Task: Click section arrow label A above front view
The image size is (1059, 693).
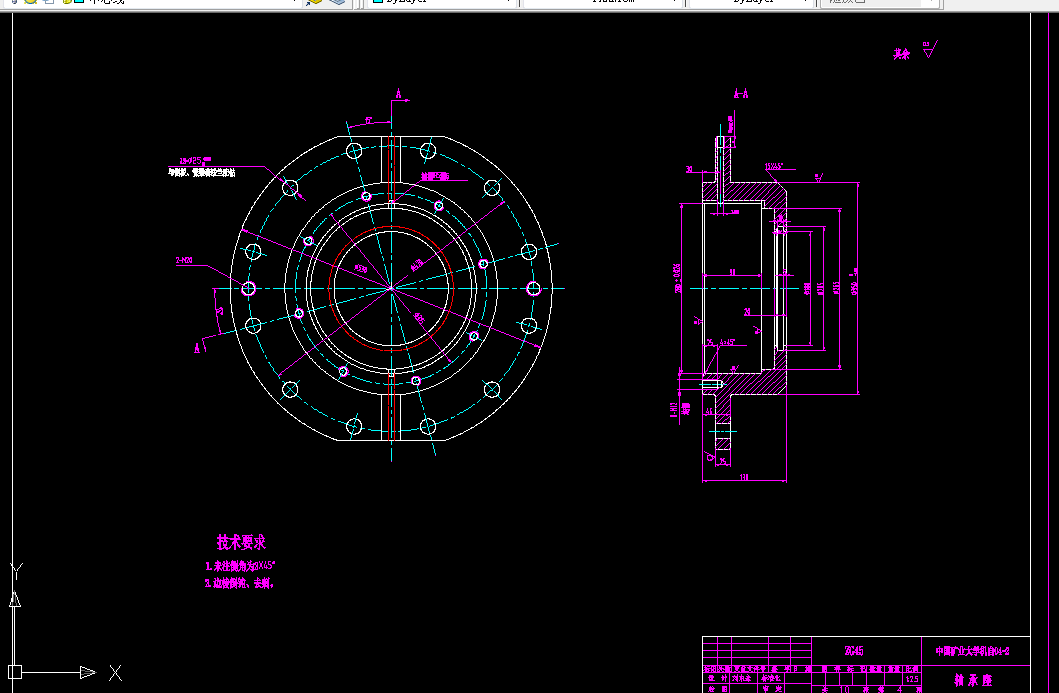Action: [399, 95]
